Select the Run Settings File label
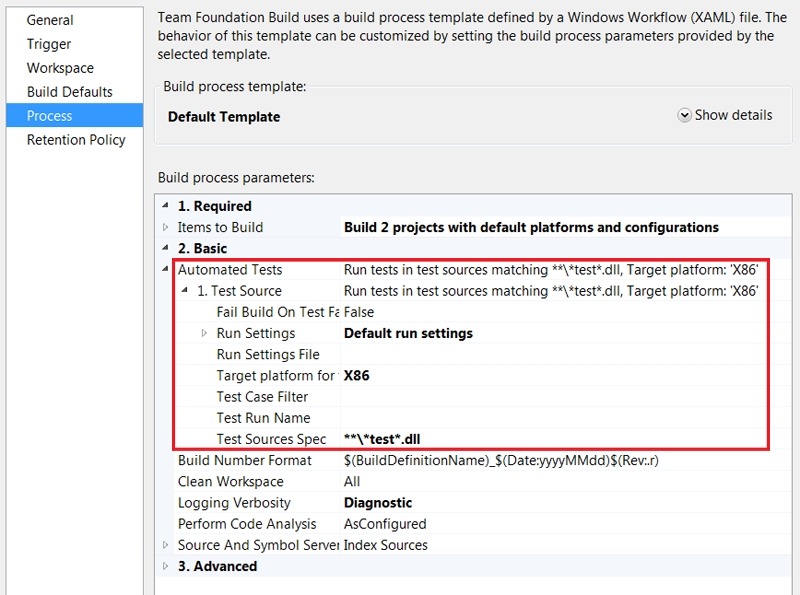Viewport: 800px width, 595px height. pos(268,354)
